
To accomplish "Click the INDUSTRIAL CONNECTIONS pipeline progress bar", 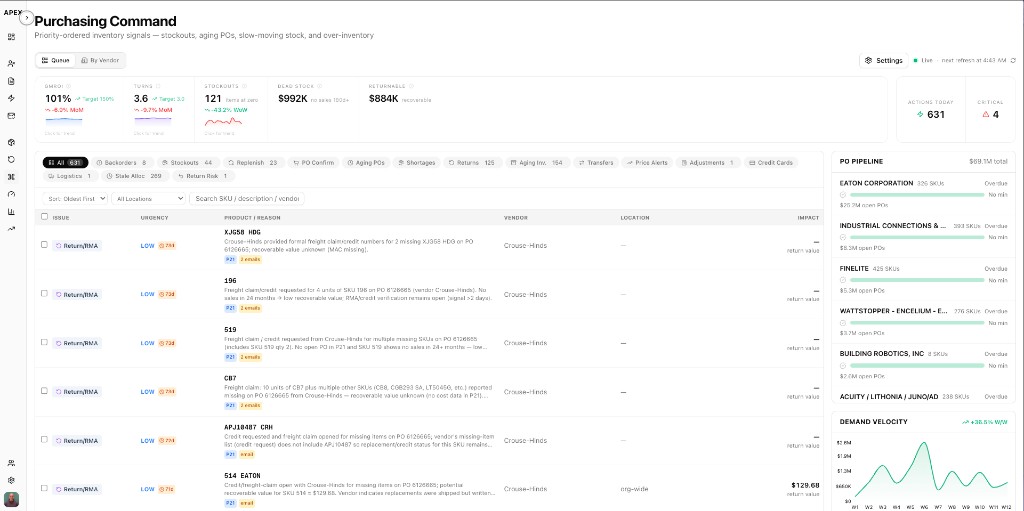I will point(918,237).
